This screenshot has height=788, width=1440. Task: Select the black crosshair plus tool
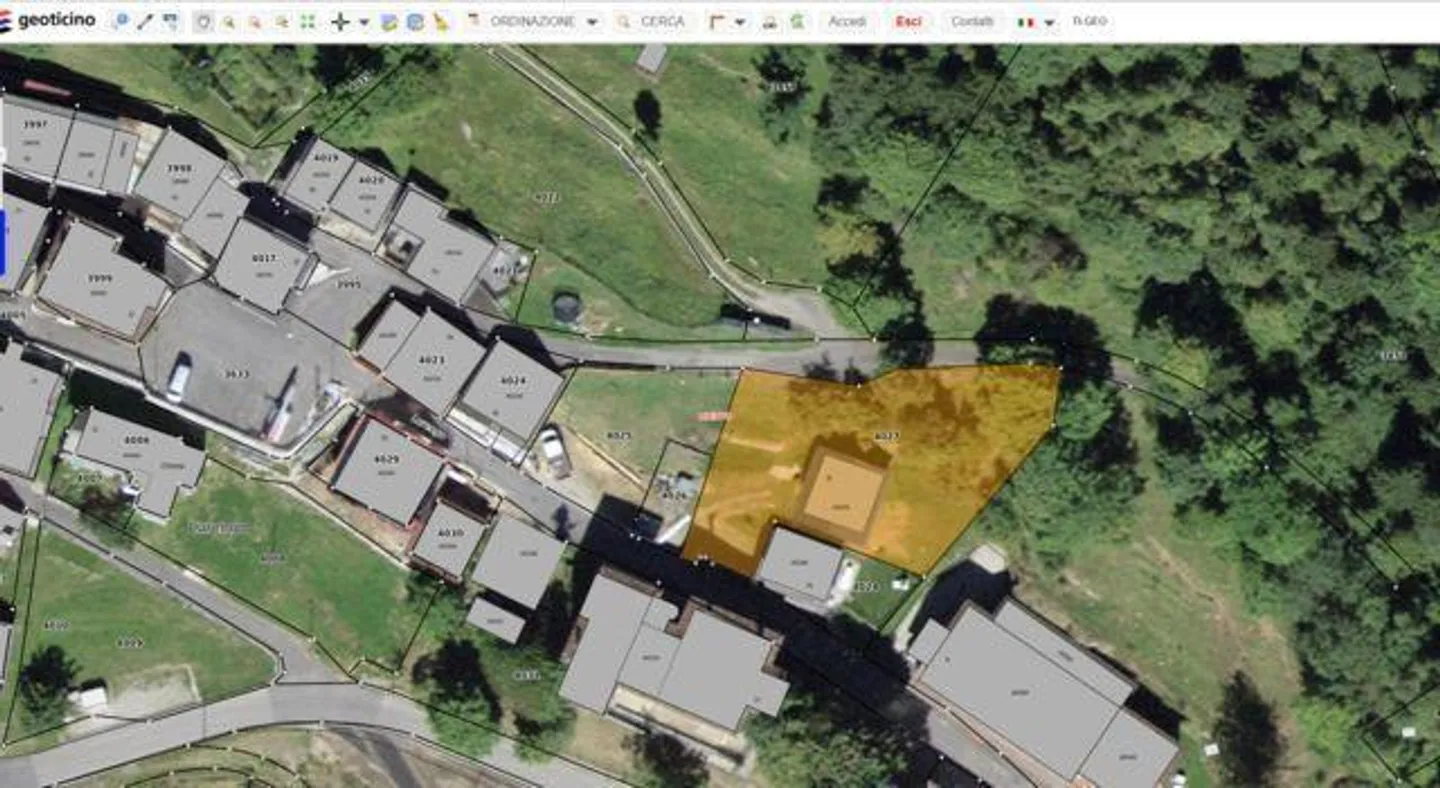click(340, 22)
